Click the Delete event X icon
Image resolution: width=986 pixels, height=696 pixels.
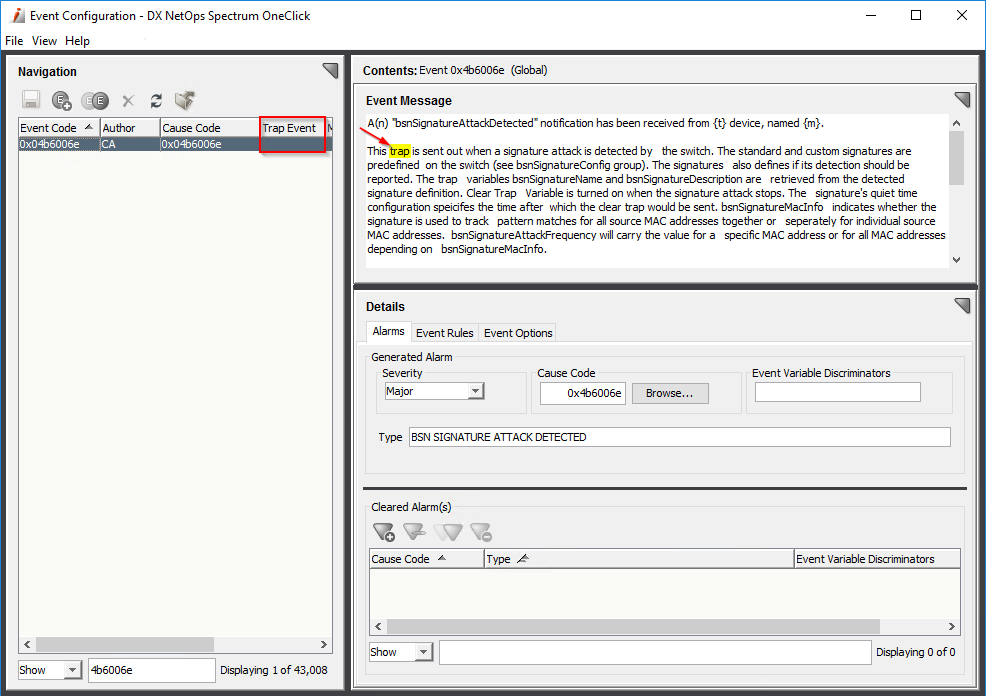[x=128, y=100]
